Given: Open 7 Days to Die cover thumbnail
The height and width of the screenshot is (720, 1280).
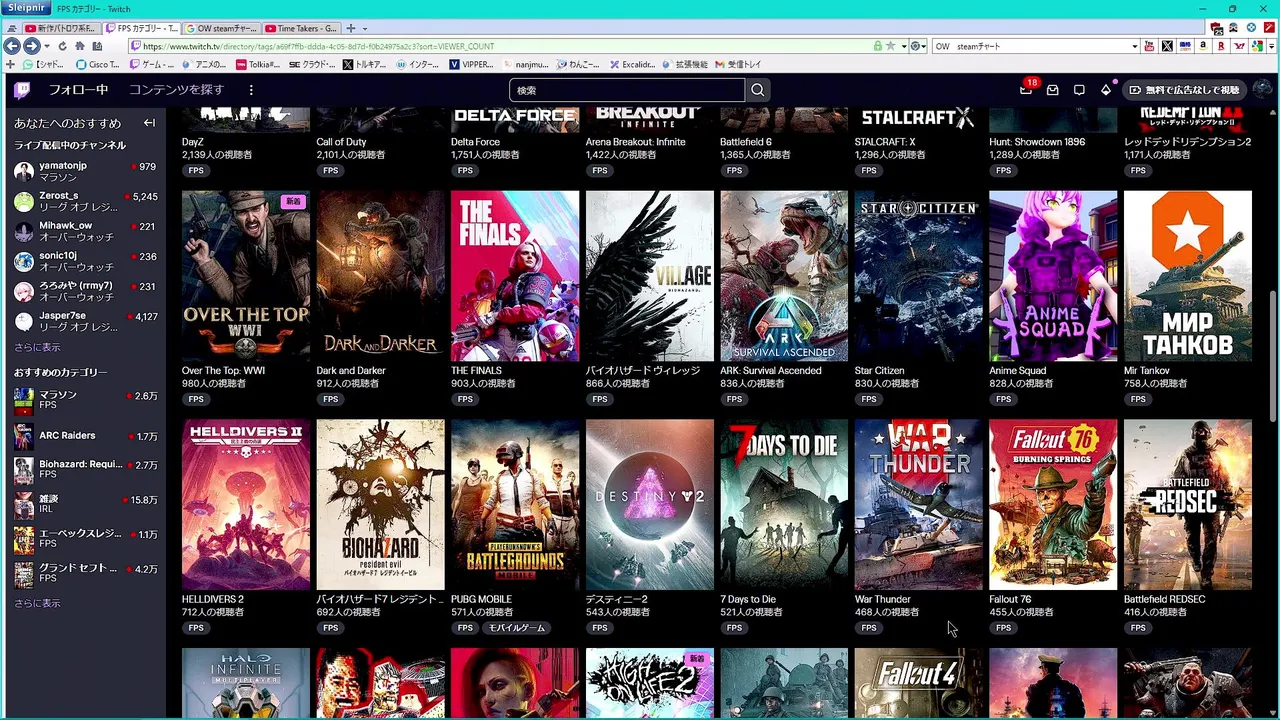Looking at the screenshot, I should (784, 505).
